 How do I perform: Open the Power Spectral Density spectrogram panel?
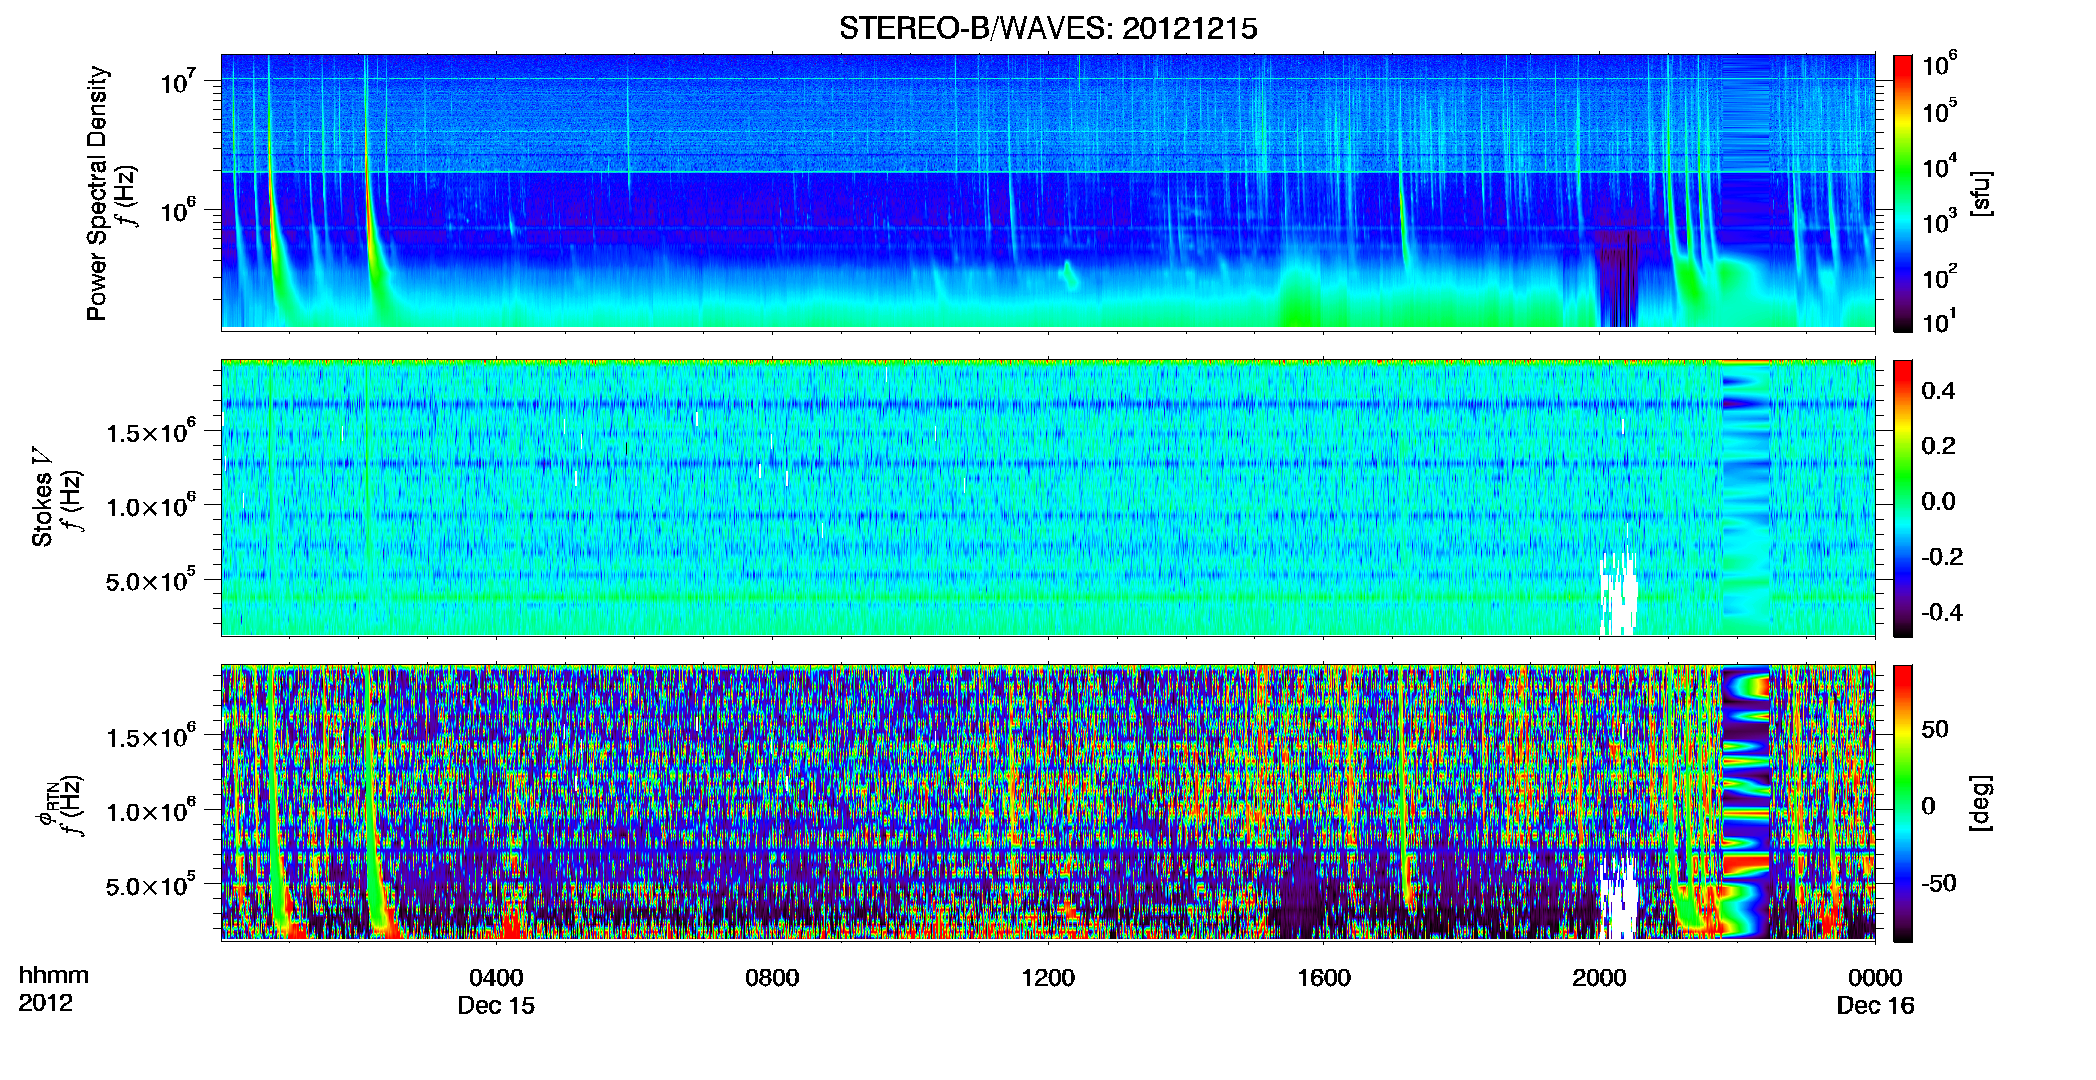[1048, 191]
